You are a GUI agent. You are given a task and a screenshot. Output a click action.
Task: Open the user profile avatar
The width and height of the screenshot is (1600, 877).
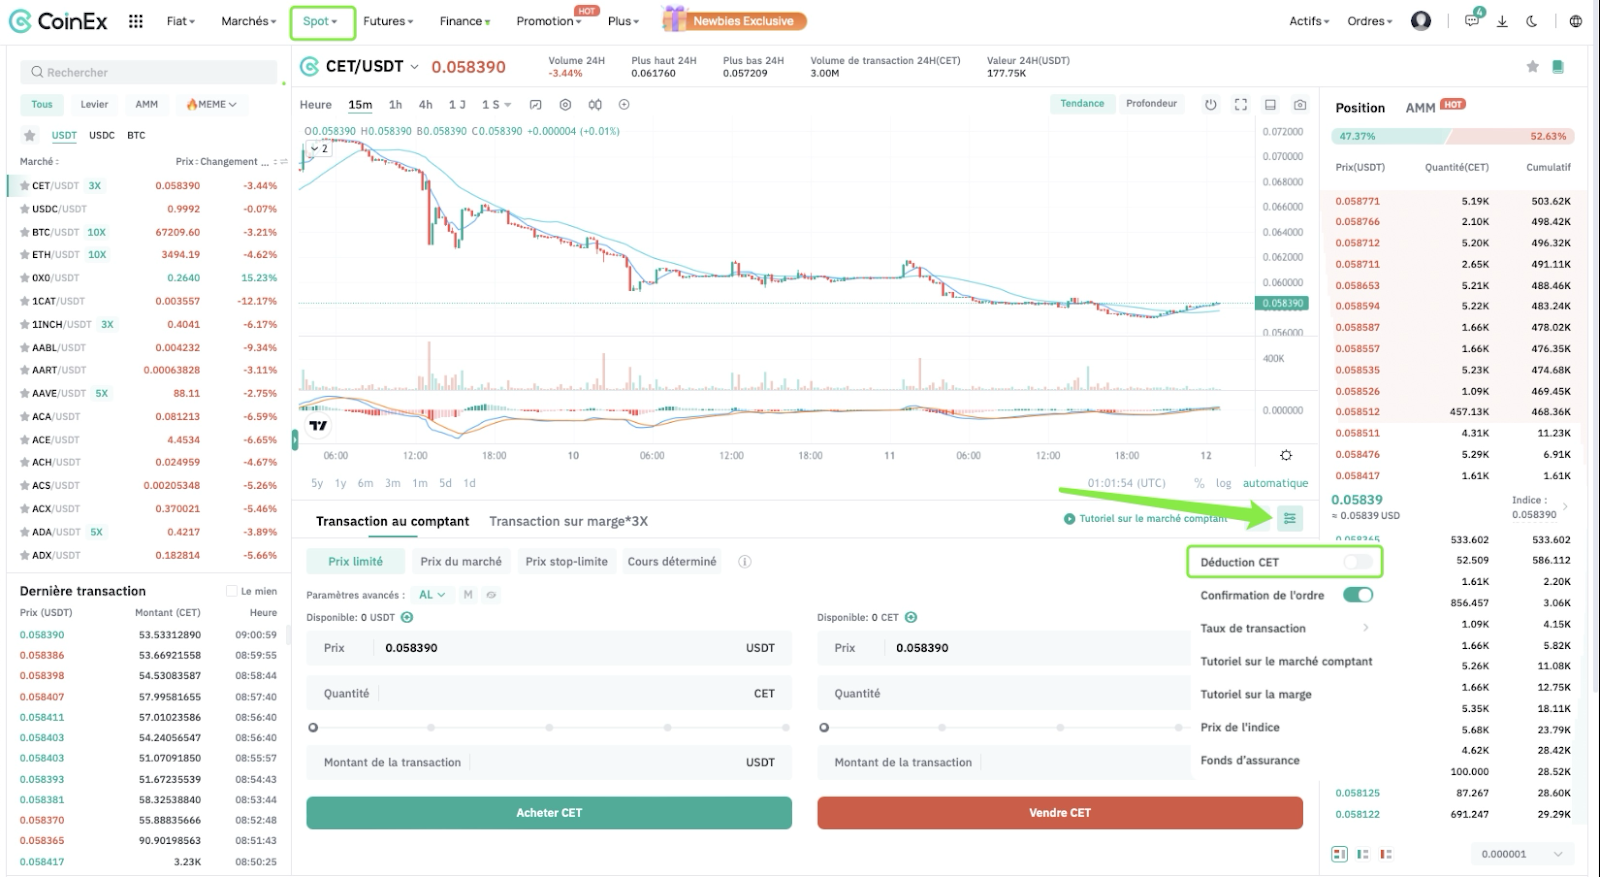(1420, 21)
